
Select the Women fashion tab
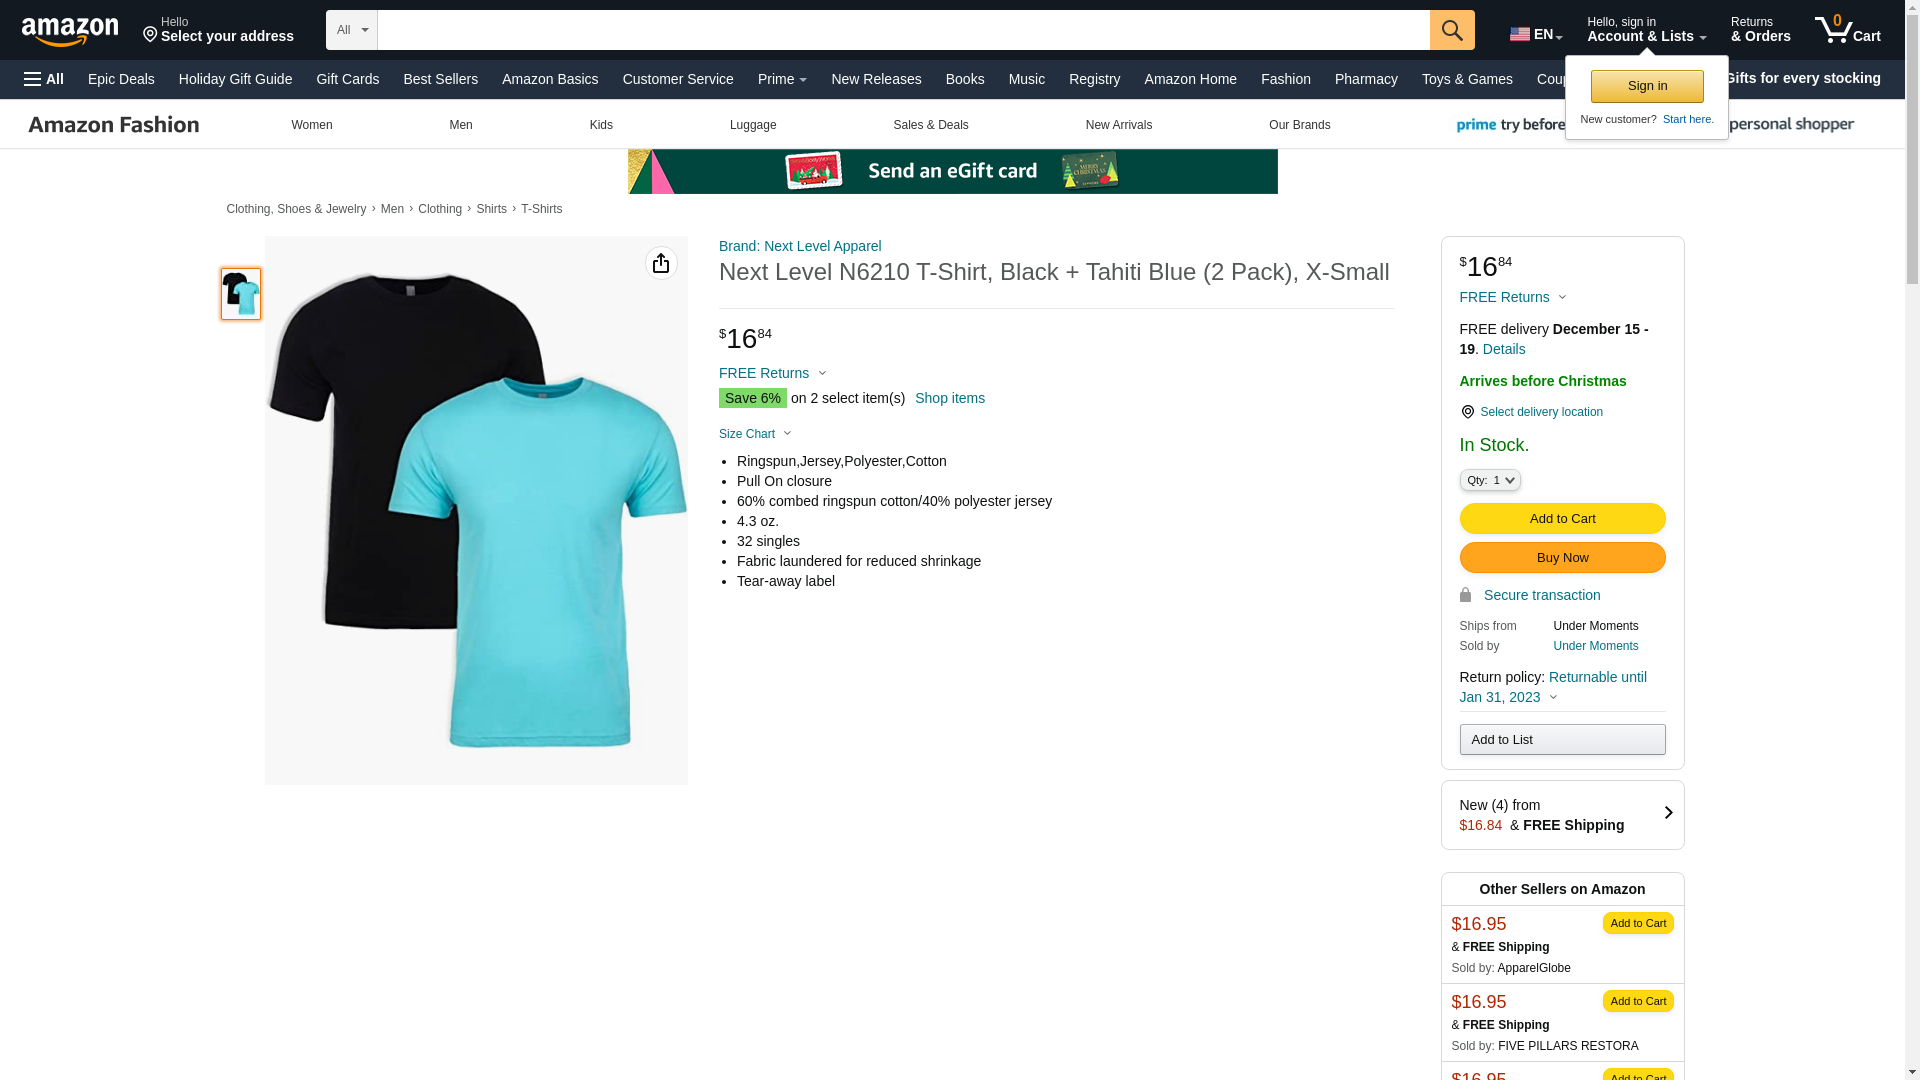[x=312, y=125]
